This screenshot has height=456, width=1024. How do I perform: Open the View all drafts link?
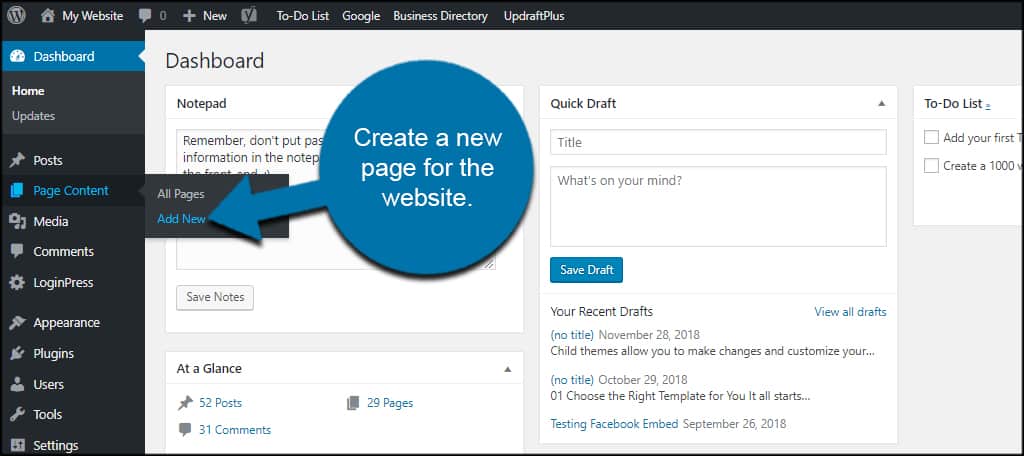(850, 312)
